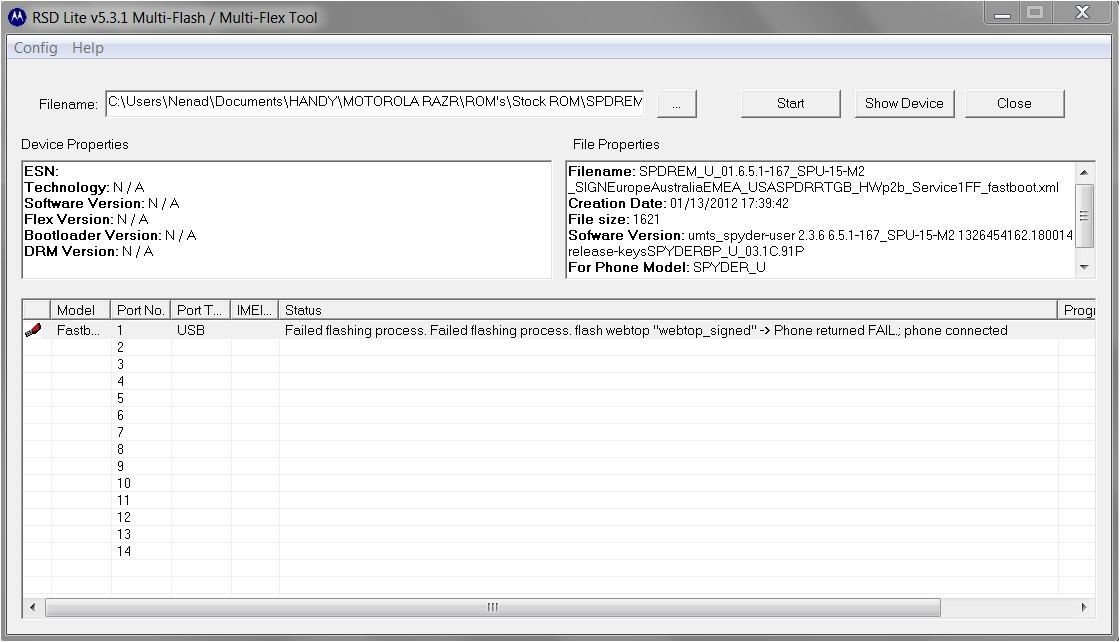Click the Failed flashing process status text
This screenshot has height=642, width=1120.
coord(646,331)
